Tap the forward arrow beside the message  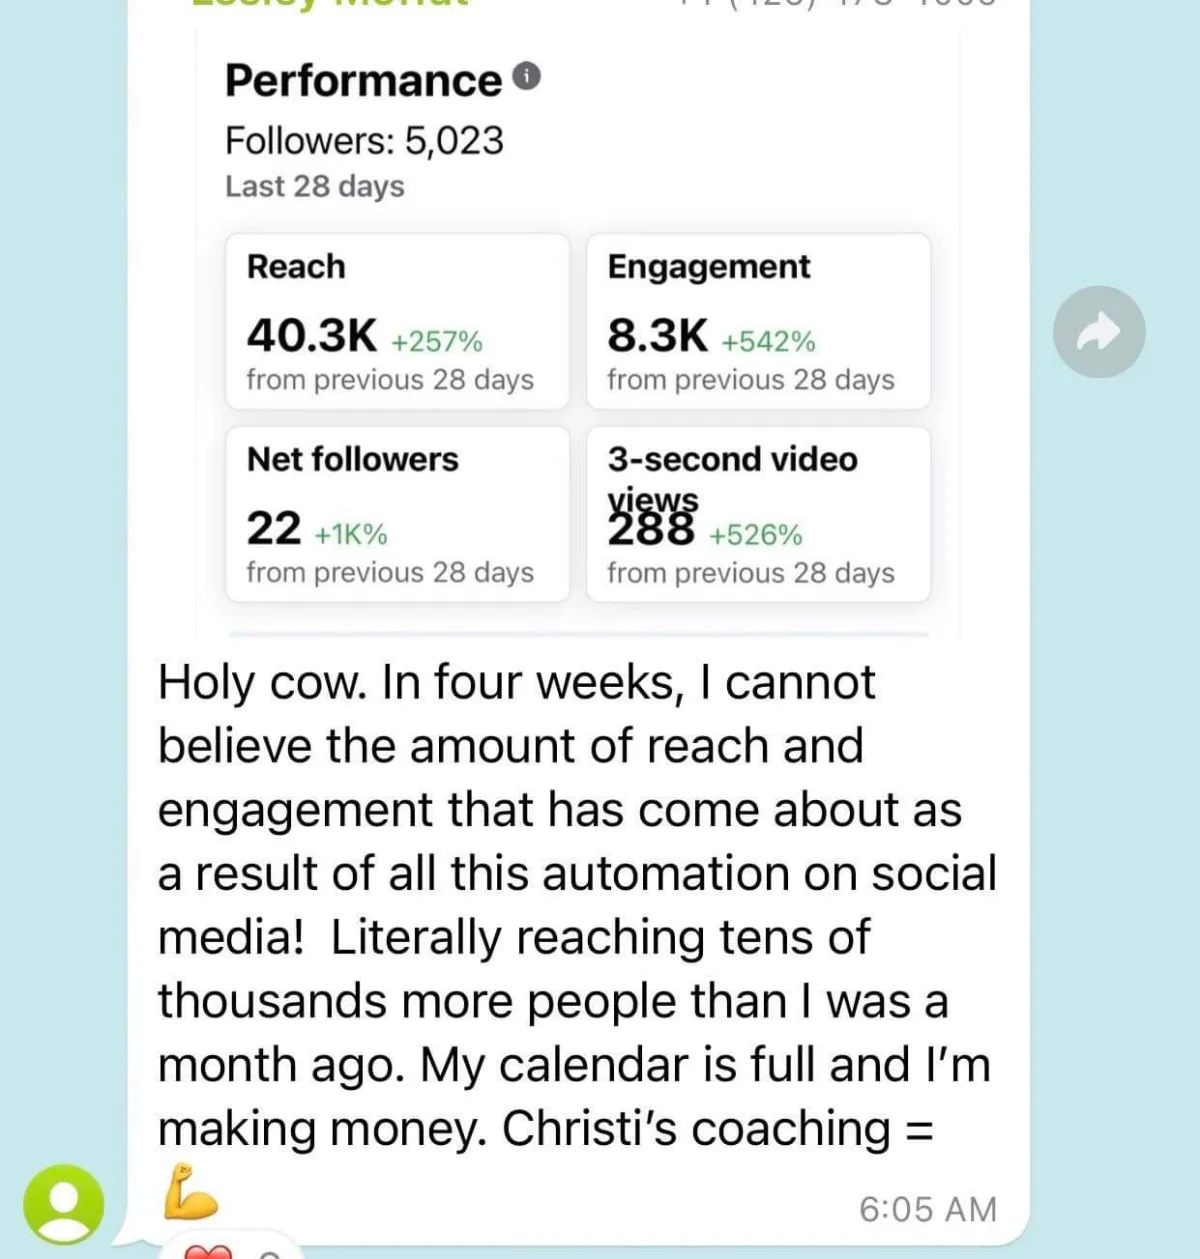pyautogui.click(x=1099, y=332)
